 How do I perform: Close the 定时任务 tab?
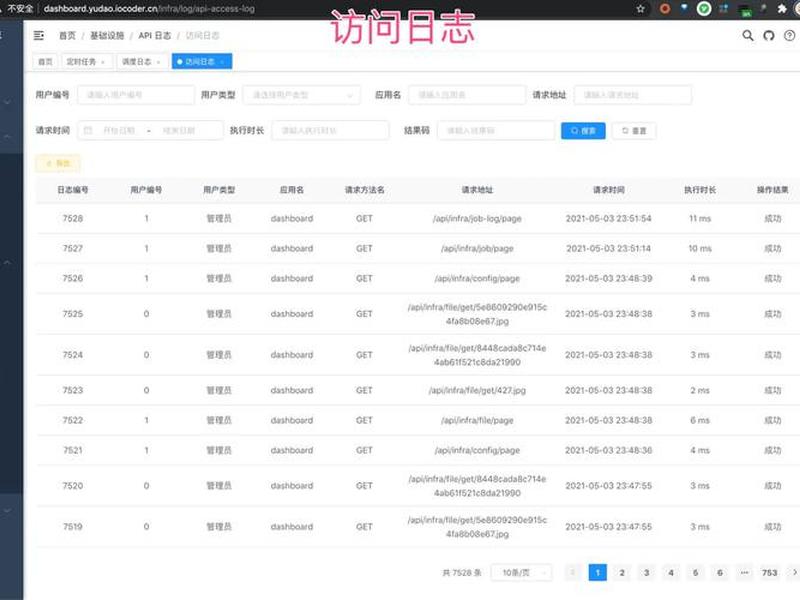point(103,62)
